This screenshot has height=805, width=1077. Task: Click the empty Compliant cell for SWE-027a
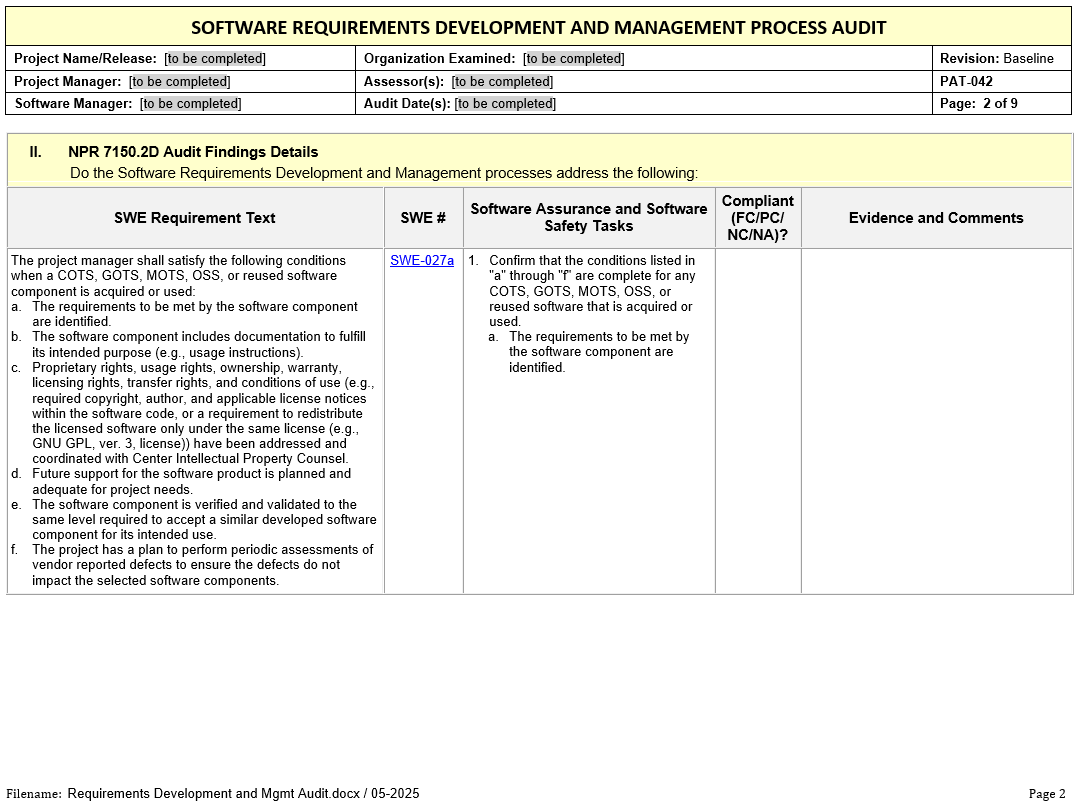tap(758, 420)
